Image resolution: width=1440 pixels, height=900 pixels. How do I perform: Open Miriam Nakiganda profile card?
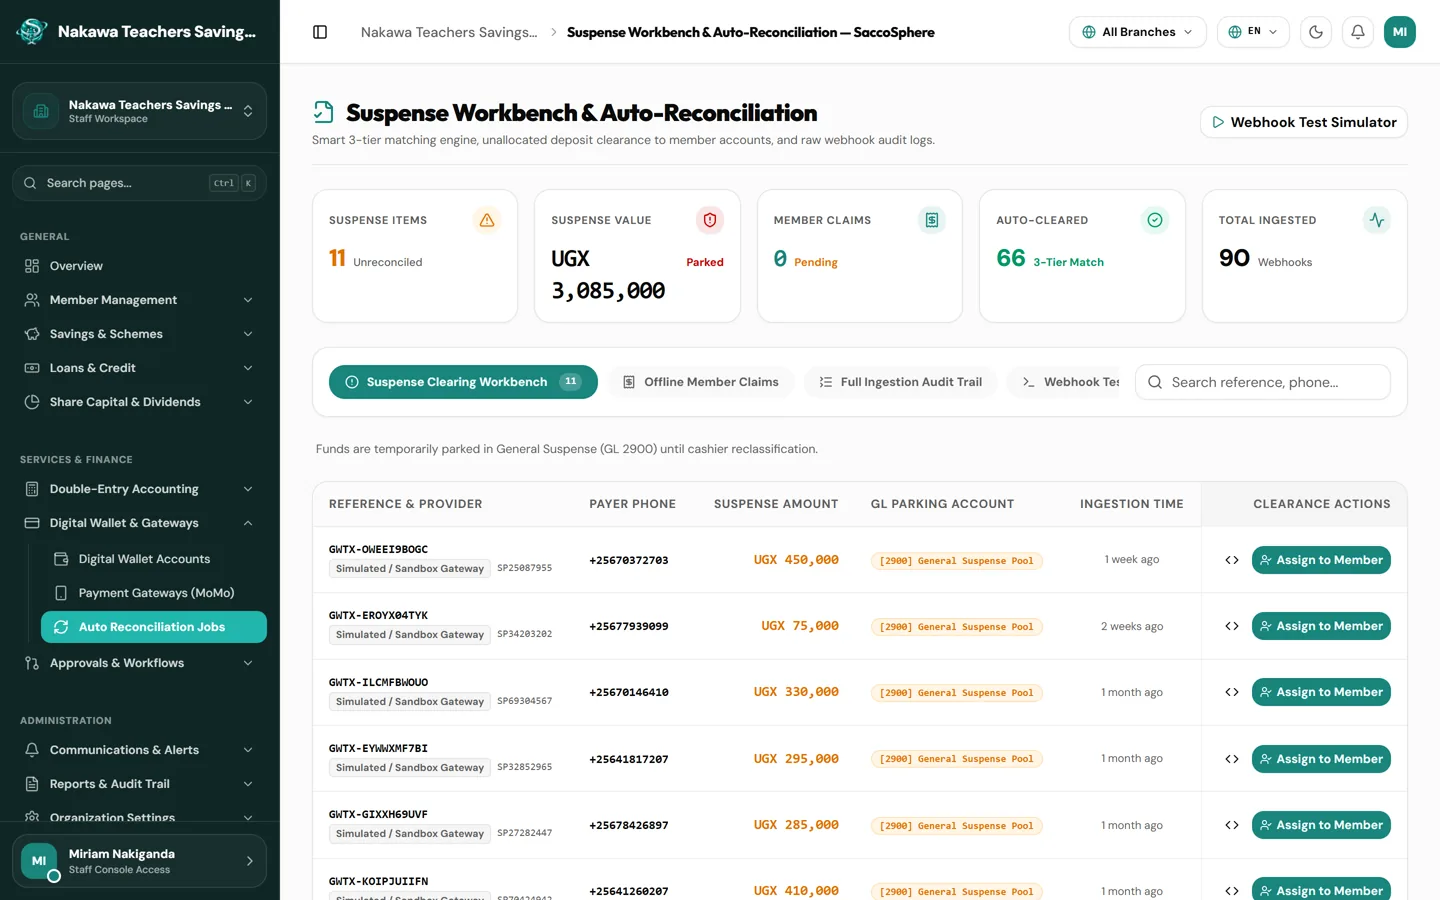pos(140,861)
